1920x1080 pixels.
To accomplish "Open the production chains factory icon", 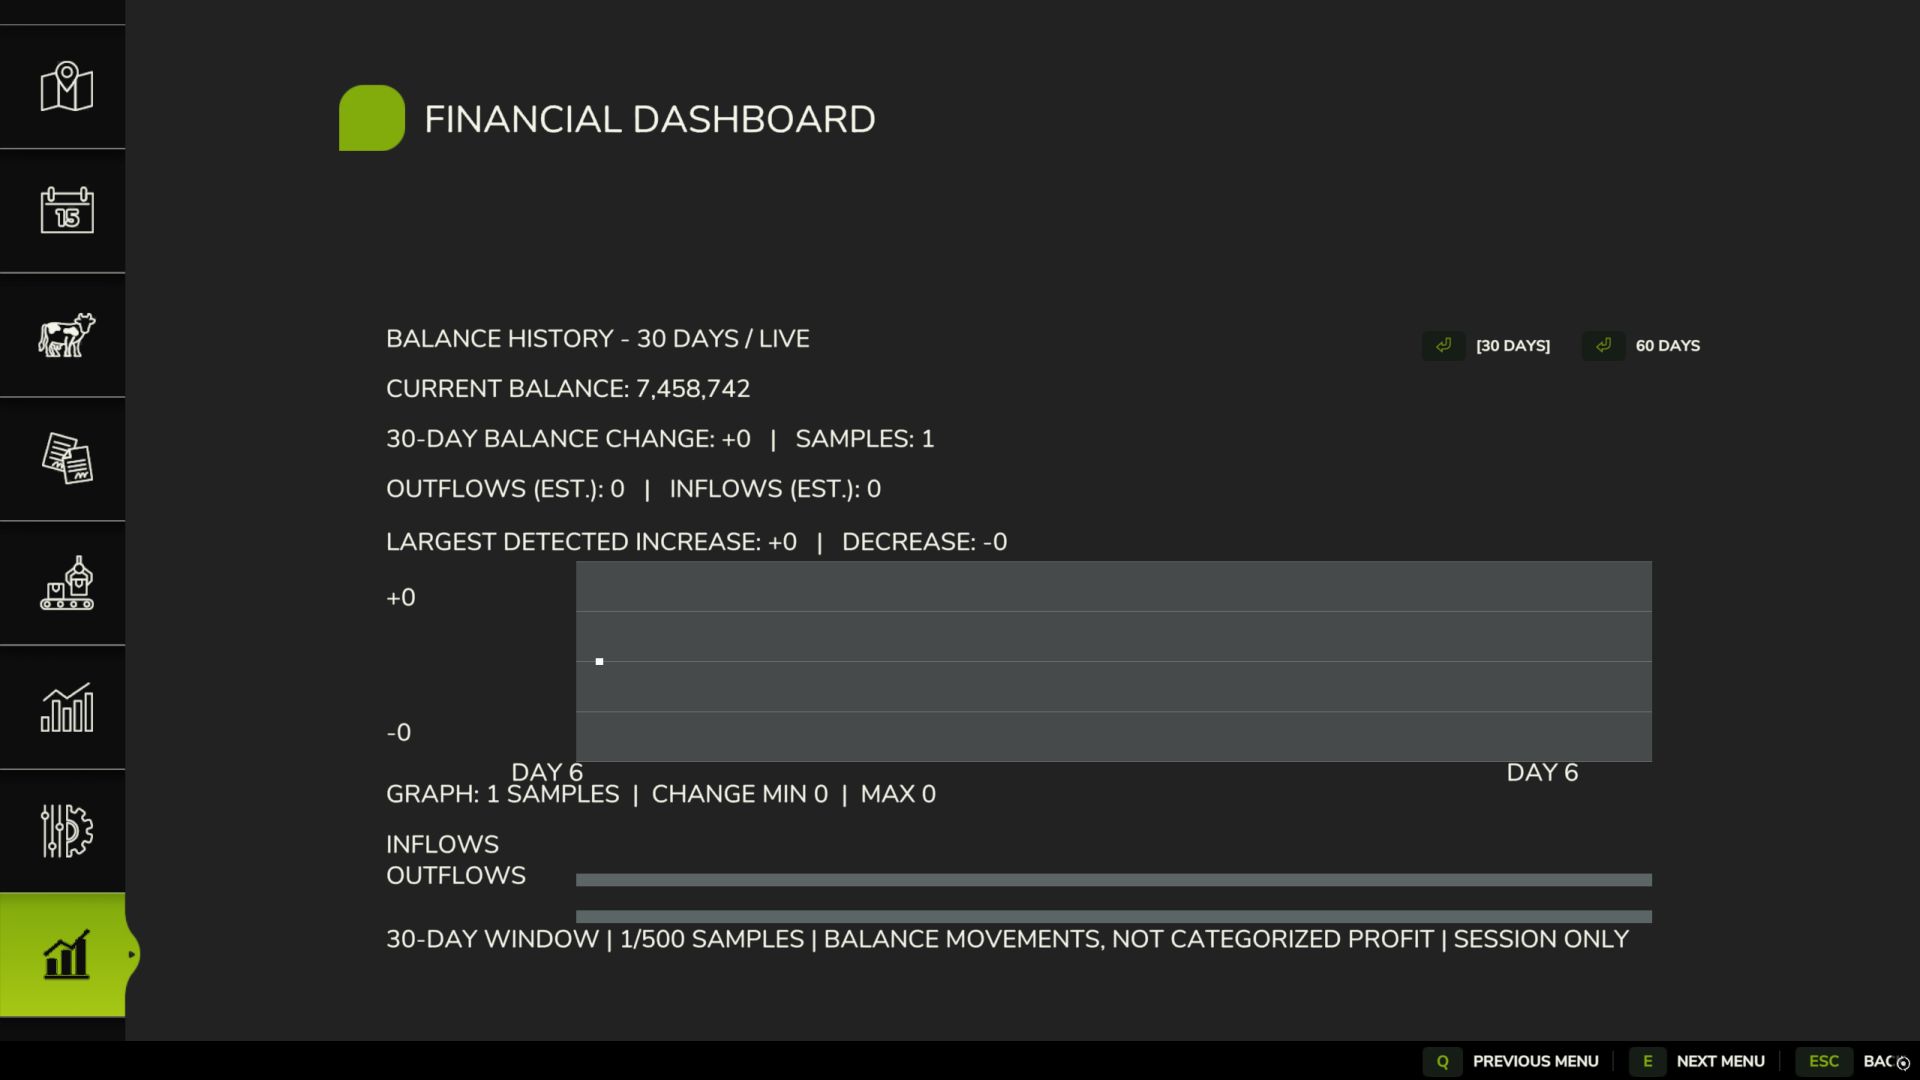I will point(66,583).
